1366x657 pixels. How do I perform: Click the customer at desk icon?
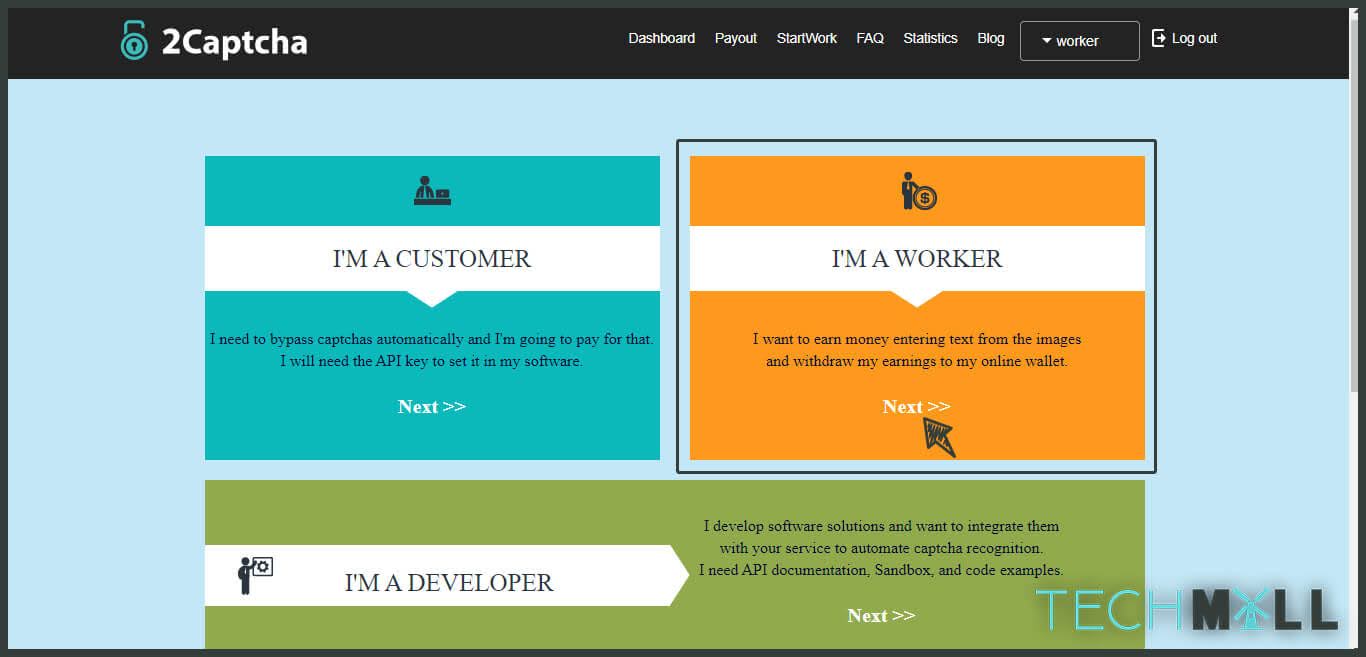(432, 190)
